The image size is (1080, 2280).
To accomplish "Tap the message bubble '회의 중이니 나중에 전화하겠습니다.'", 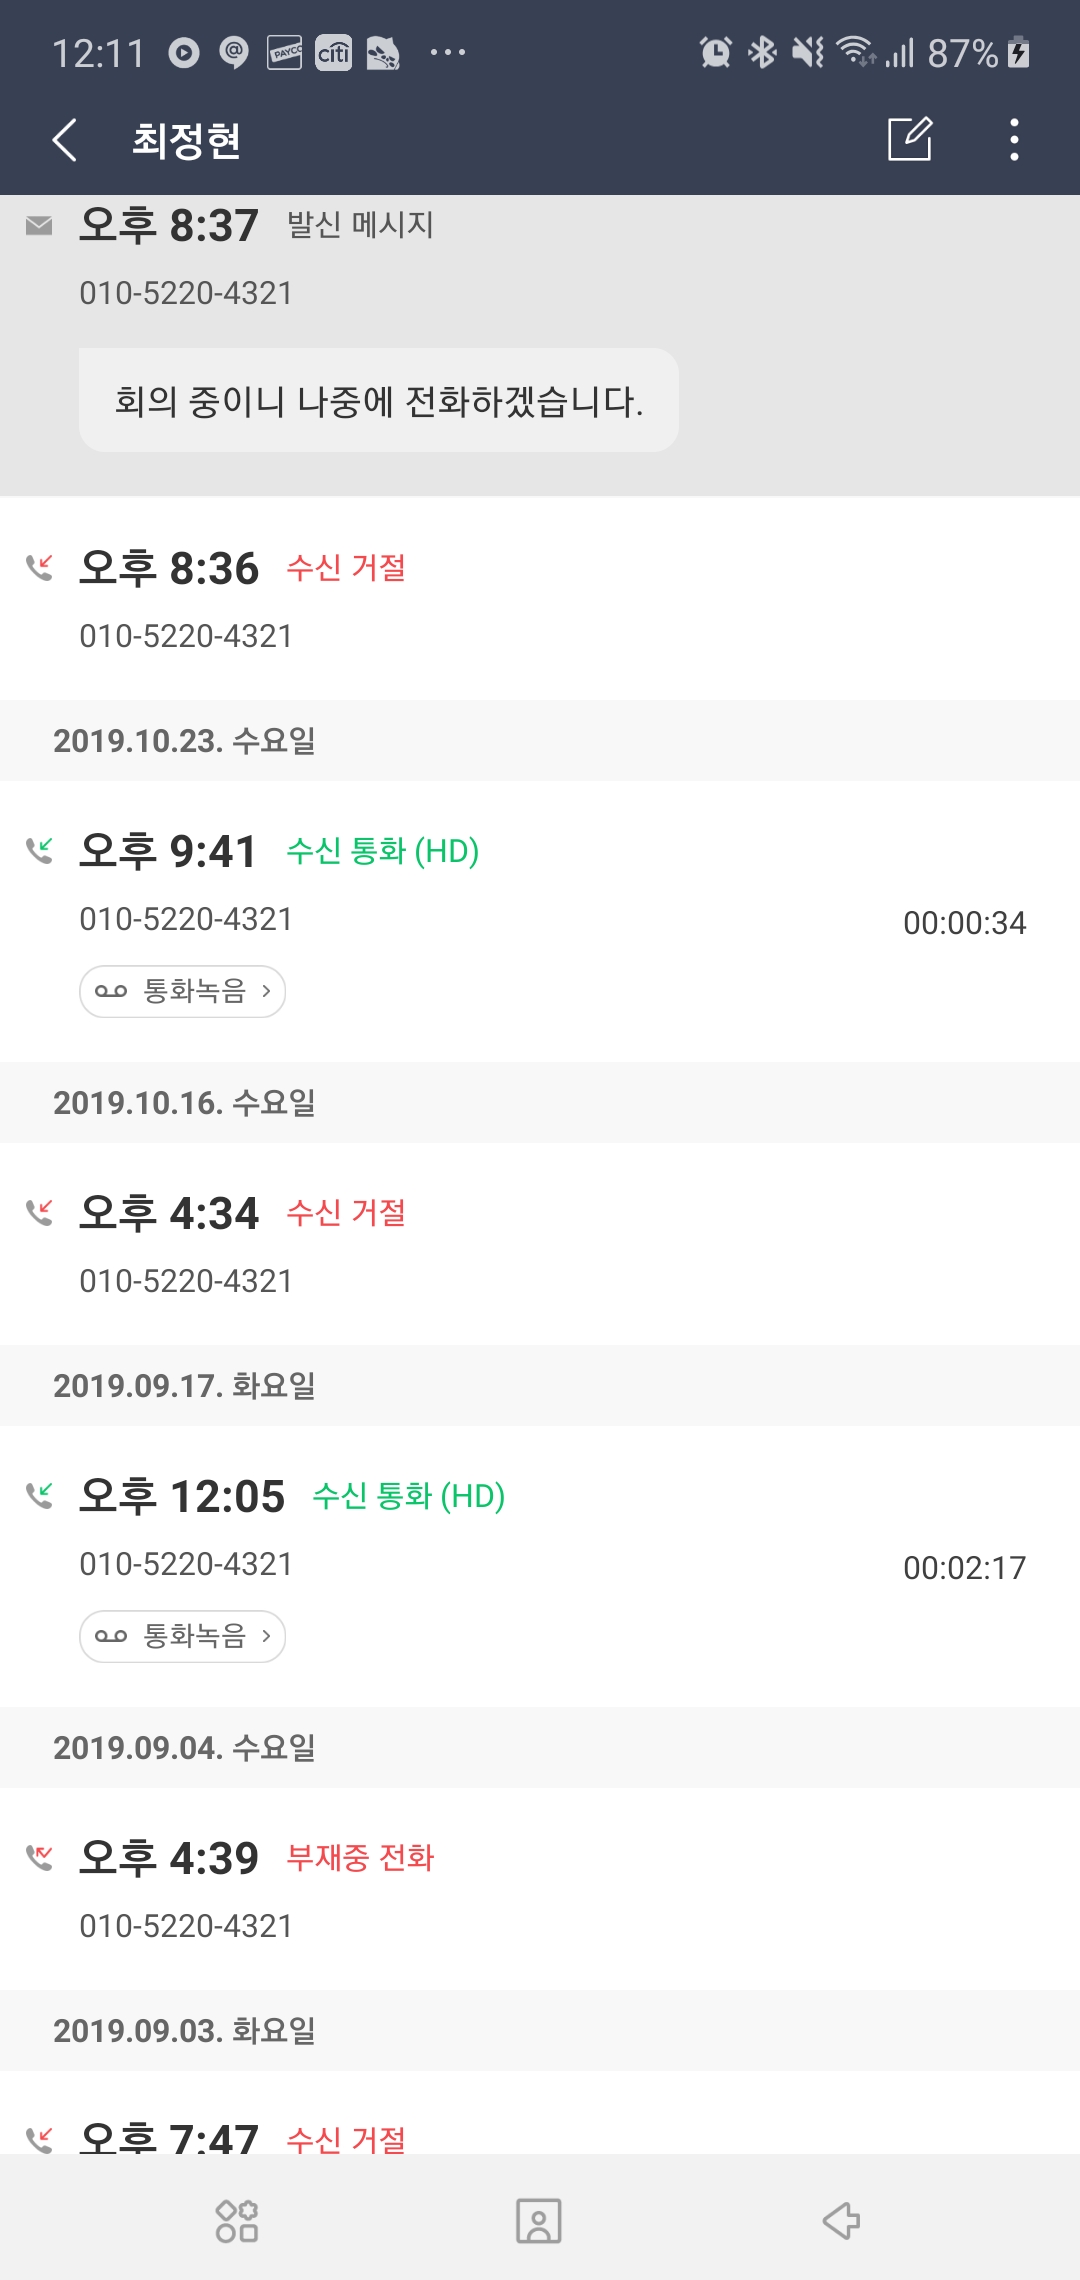I will click(379, 401).
